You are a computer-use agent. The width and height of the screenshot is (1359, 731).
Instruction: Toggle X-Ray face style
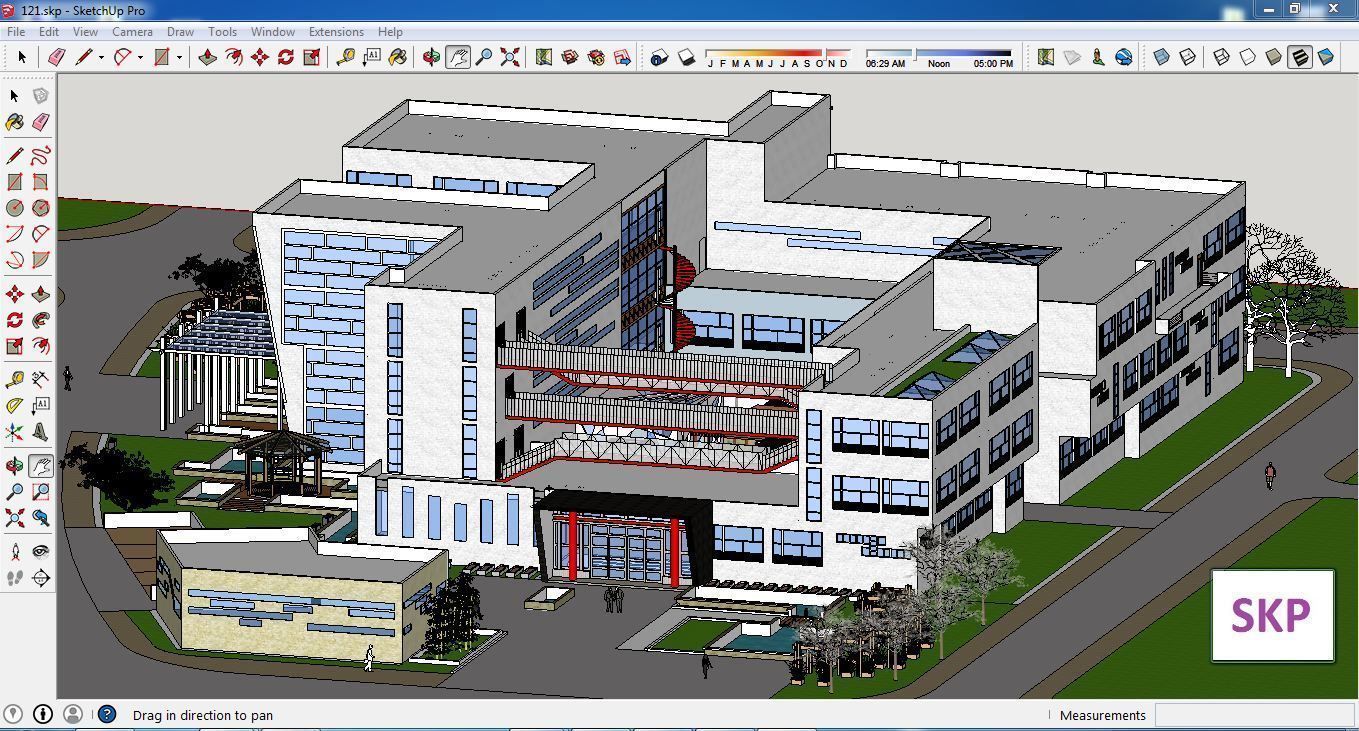pyautogui.click(x=1162, y=57)
